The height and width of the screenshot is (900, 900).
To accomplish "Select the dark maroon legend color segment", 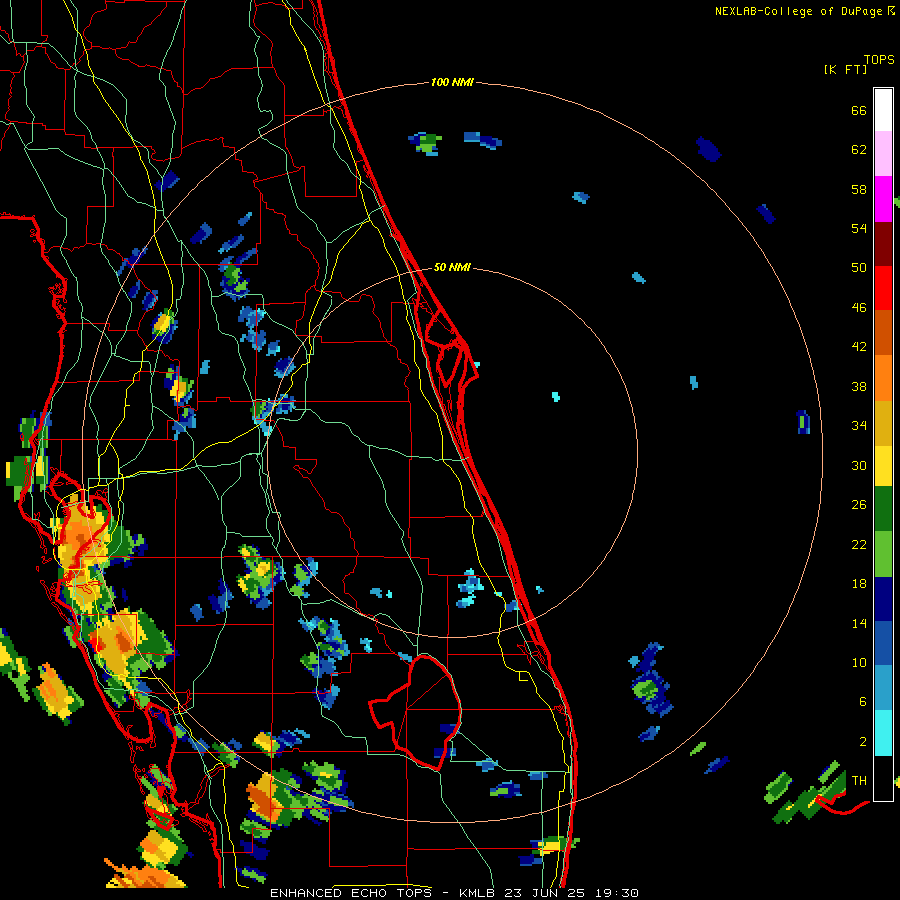I will click(x=883, y=243).
